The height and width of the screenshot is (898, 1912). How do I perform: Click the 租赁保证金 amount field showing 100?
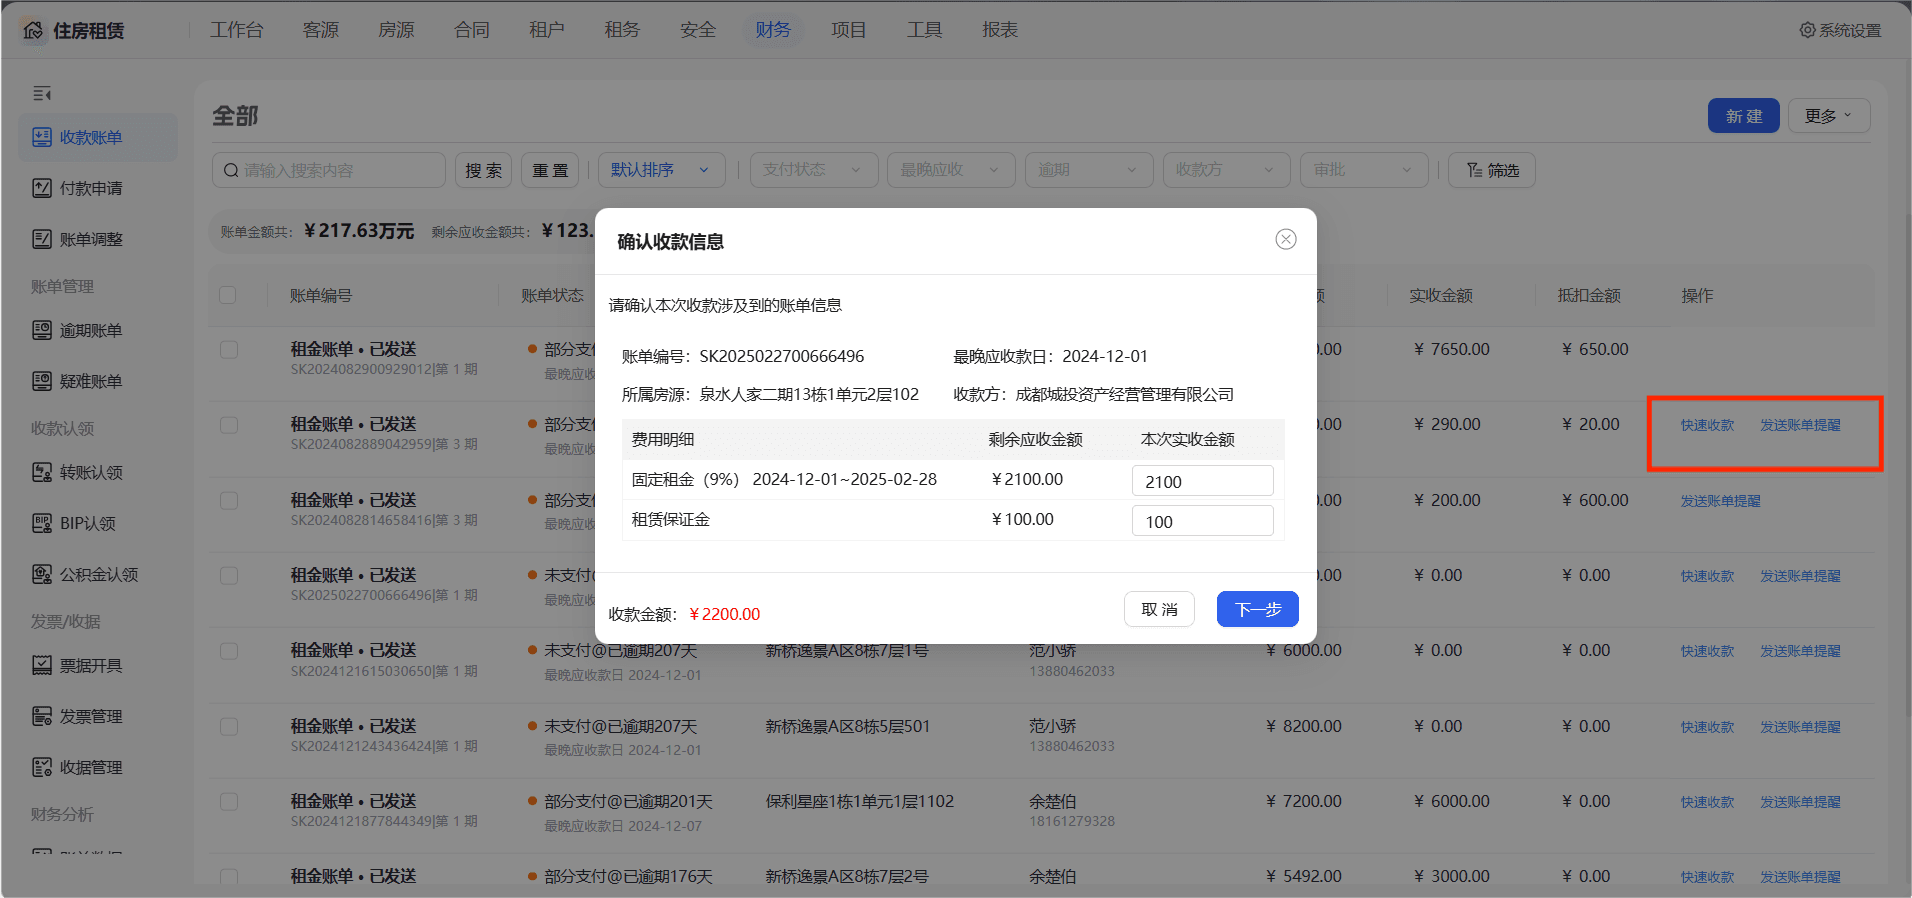1203,521
